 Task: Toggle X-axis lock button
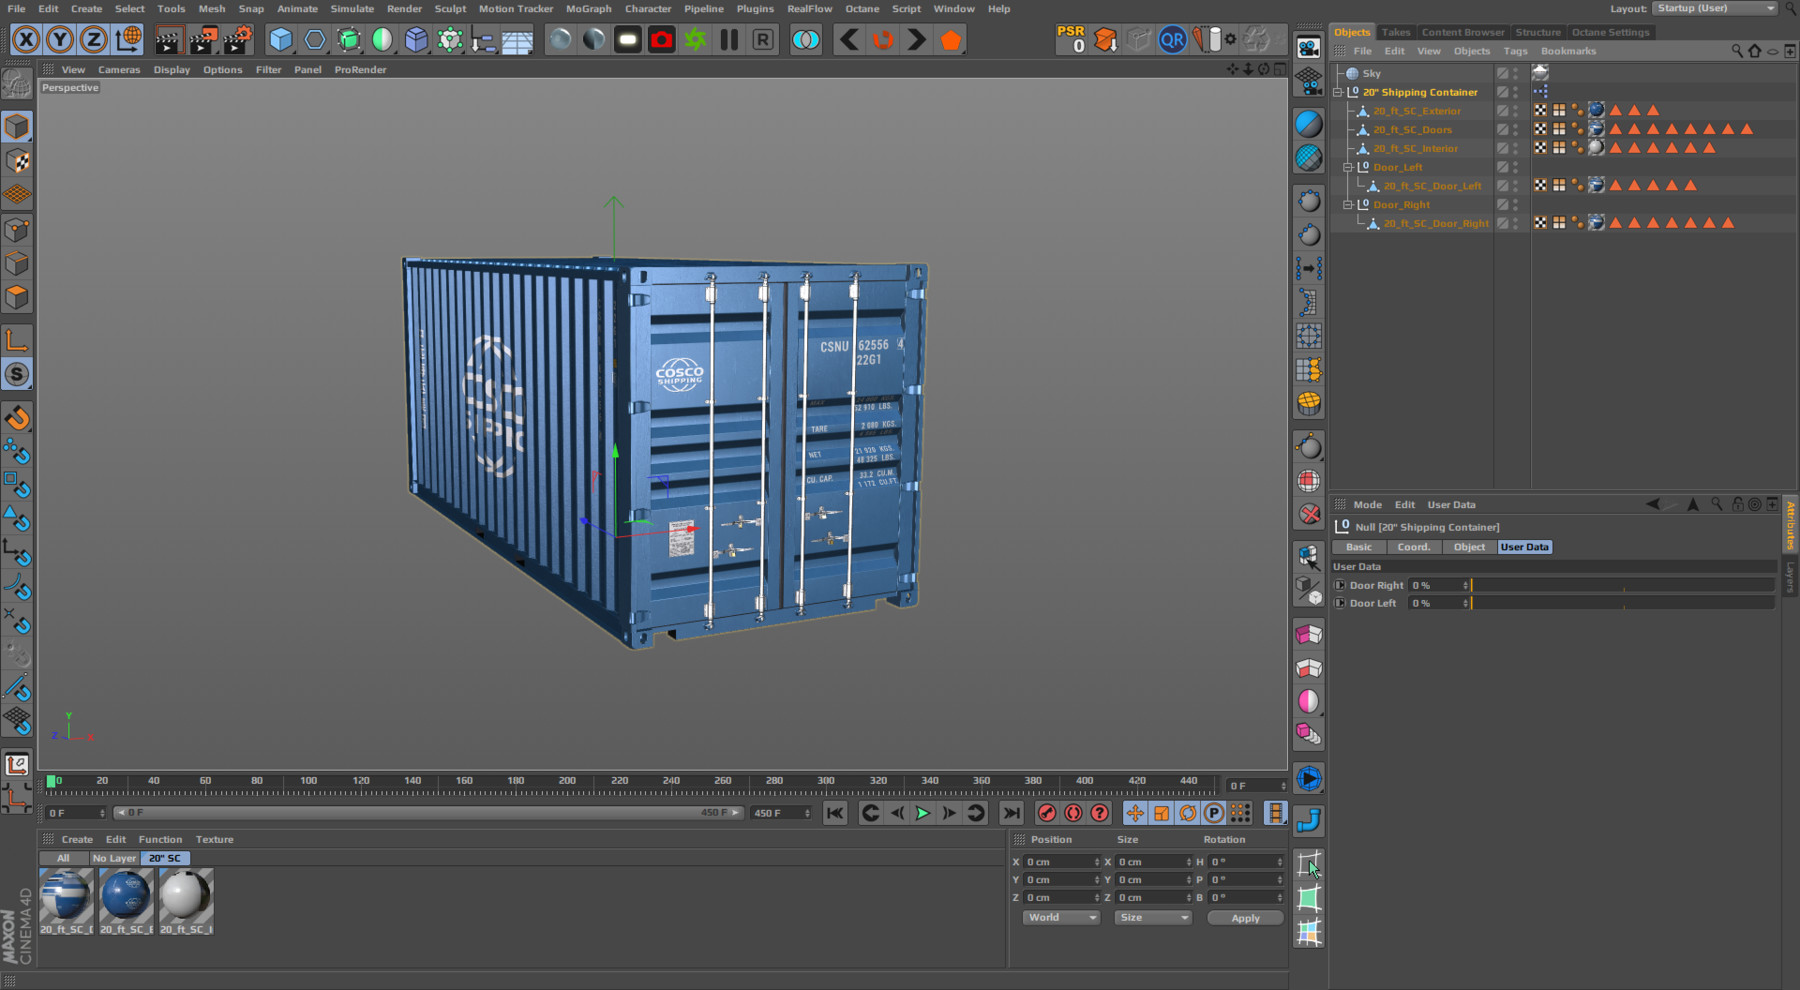pyautogui.click(x=26, y=40)
